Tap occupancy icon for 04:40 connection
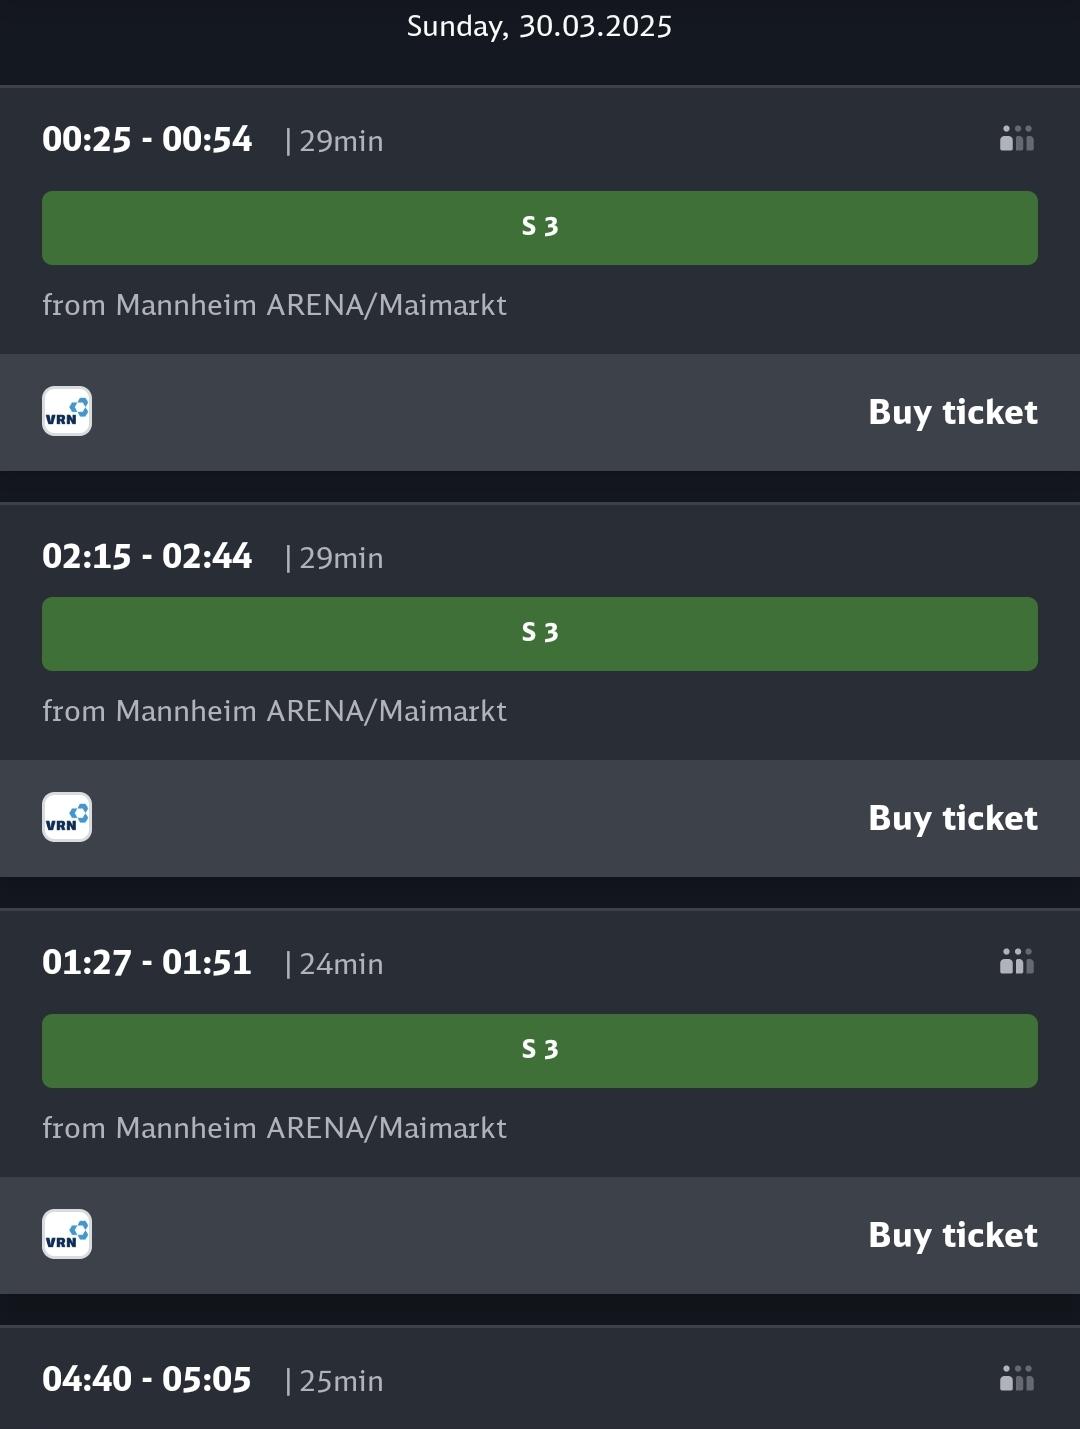The width and height of the screenshot is (1080, 1429). pyautogui.click(x=1017, y=1378)
